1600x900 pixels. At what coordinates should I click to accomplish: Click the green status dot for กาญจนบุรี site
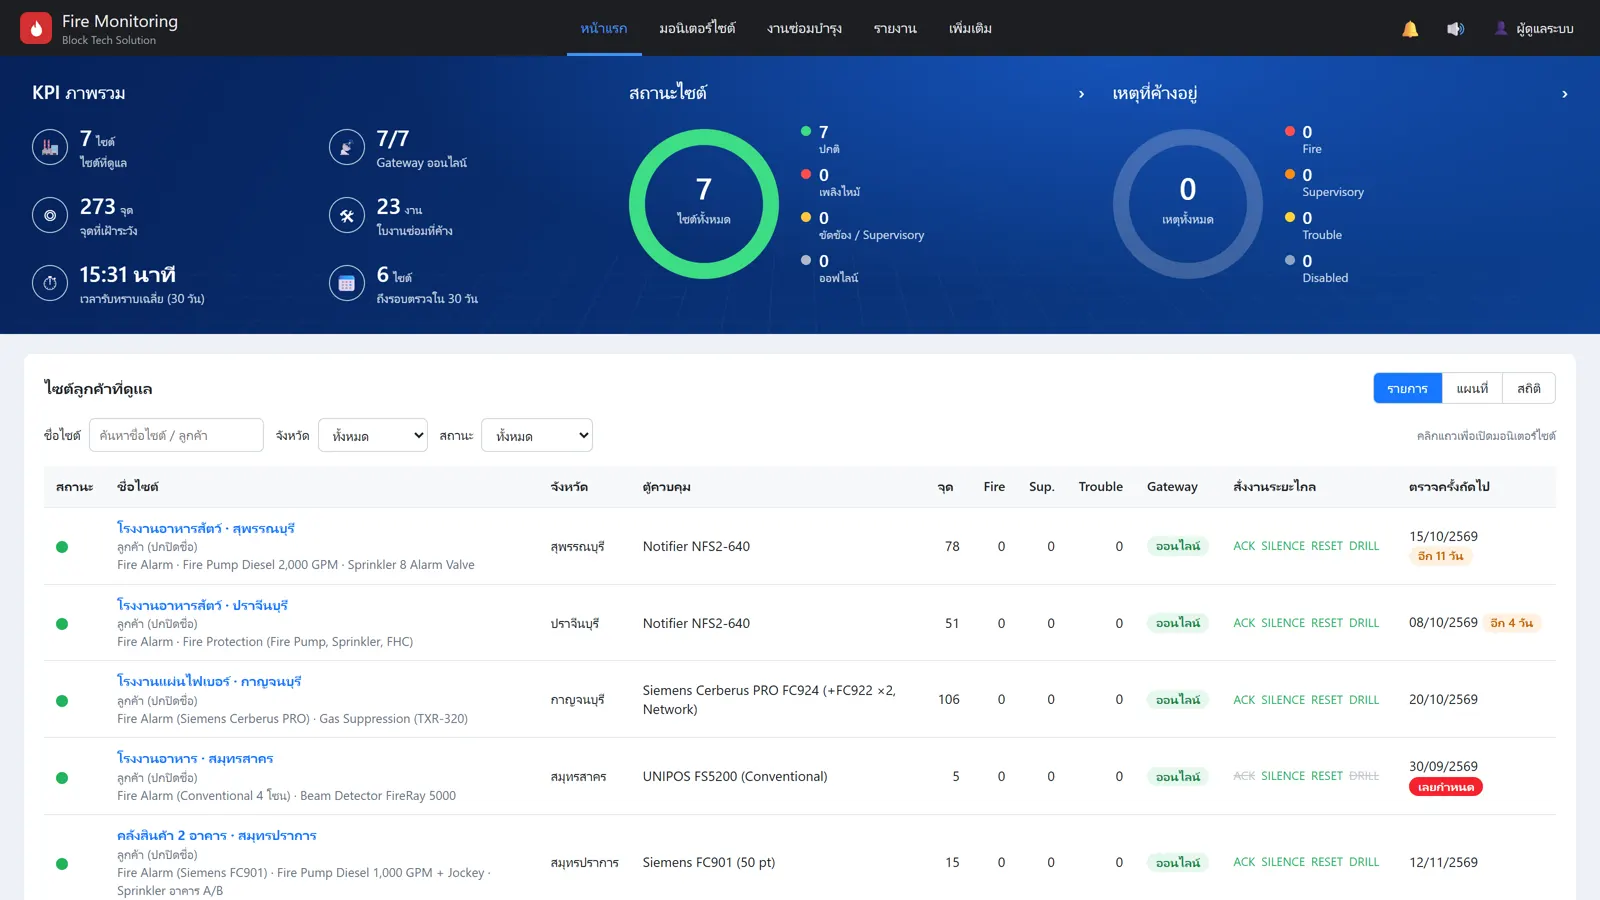point(62,701)
